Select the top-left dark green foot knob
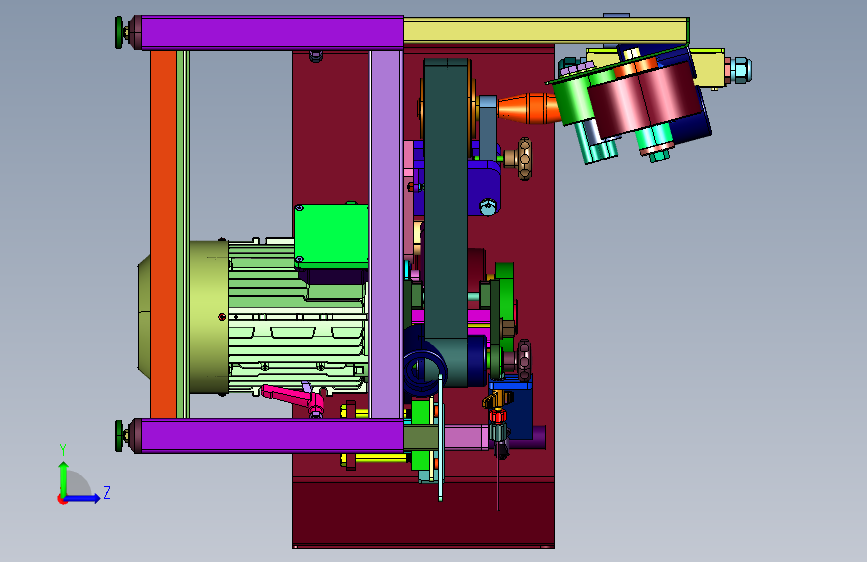867x562 pixels. click(x=119, y=33)
